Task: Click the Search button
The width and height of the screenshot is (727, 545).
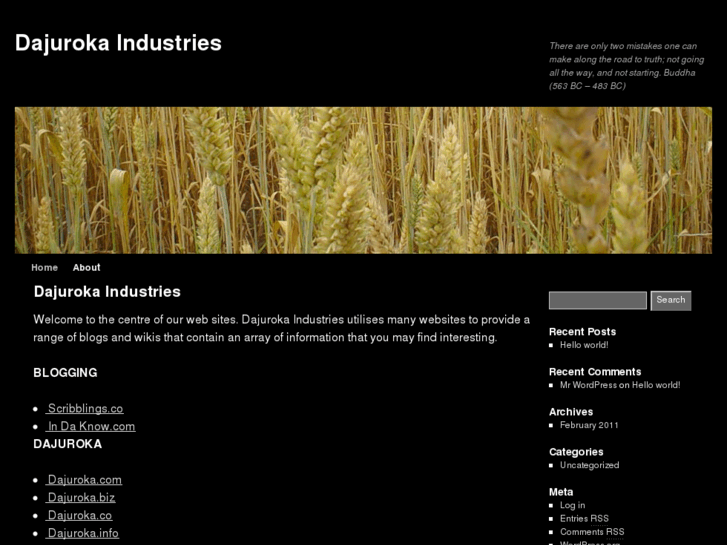Action: coord(671,300)
